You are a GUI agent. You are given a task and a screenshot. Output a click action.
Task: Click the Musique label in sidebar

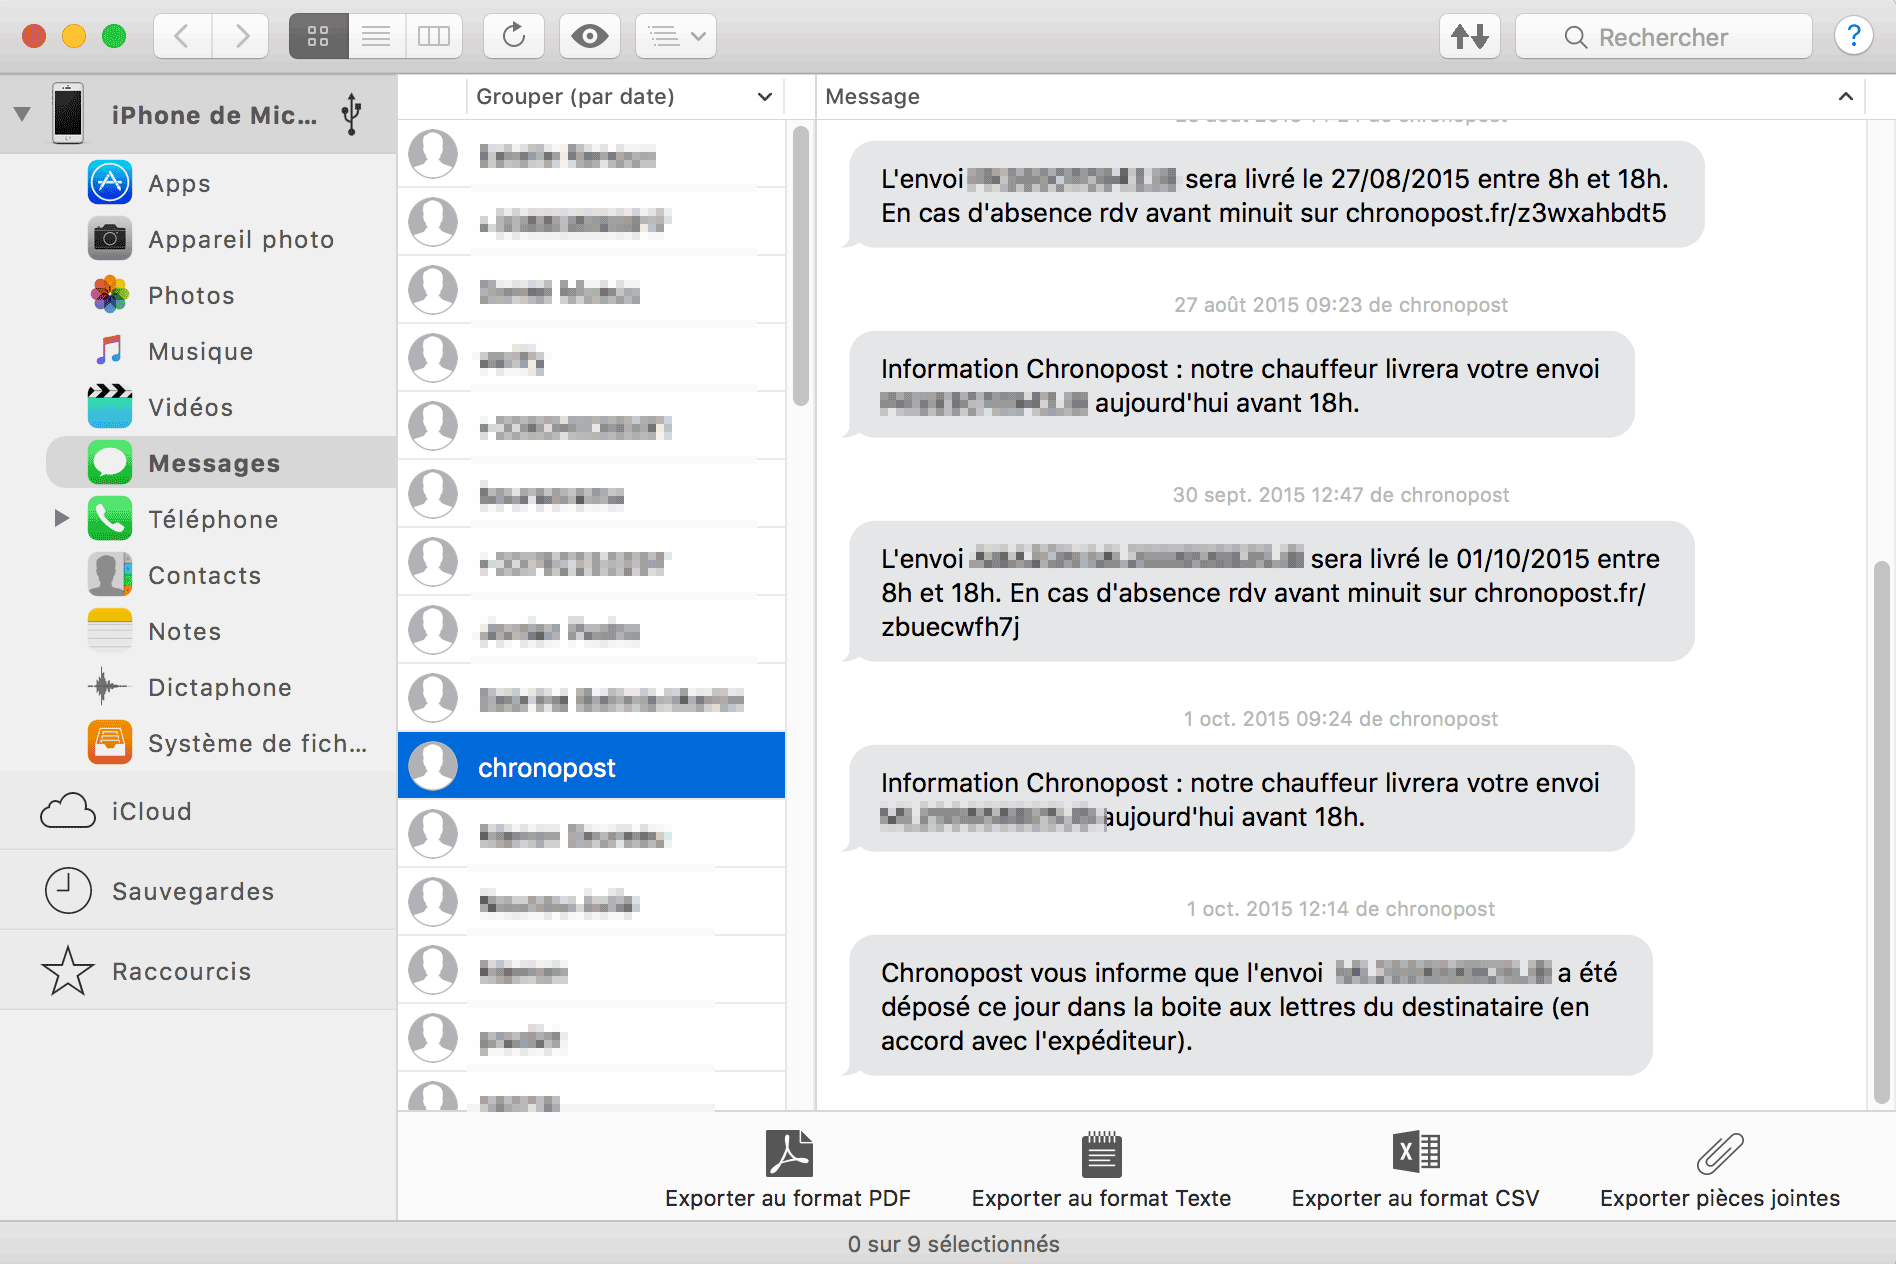point(201,352)
